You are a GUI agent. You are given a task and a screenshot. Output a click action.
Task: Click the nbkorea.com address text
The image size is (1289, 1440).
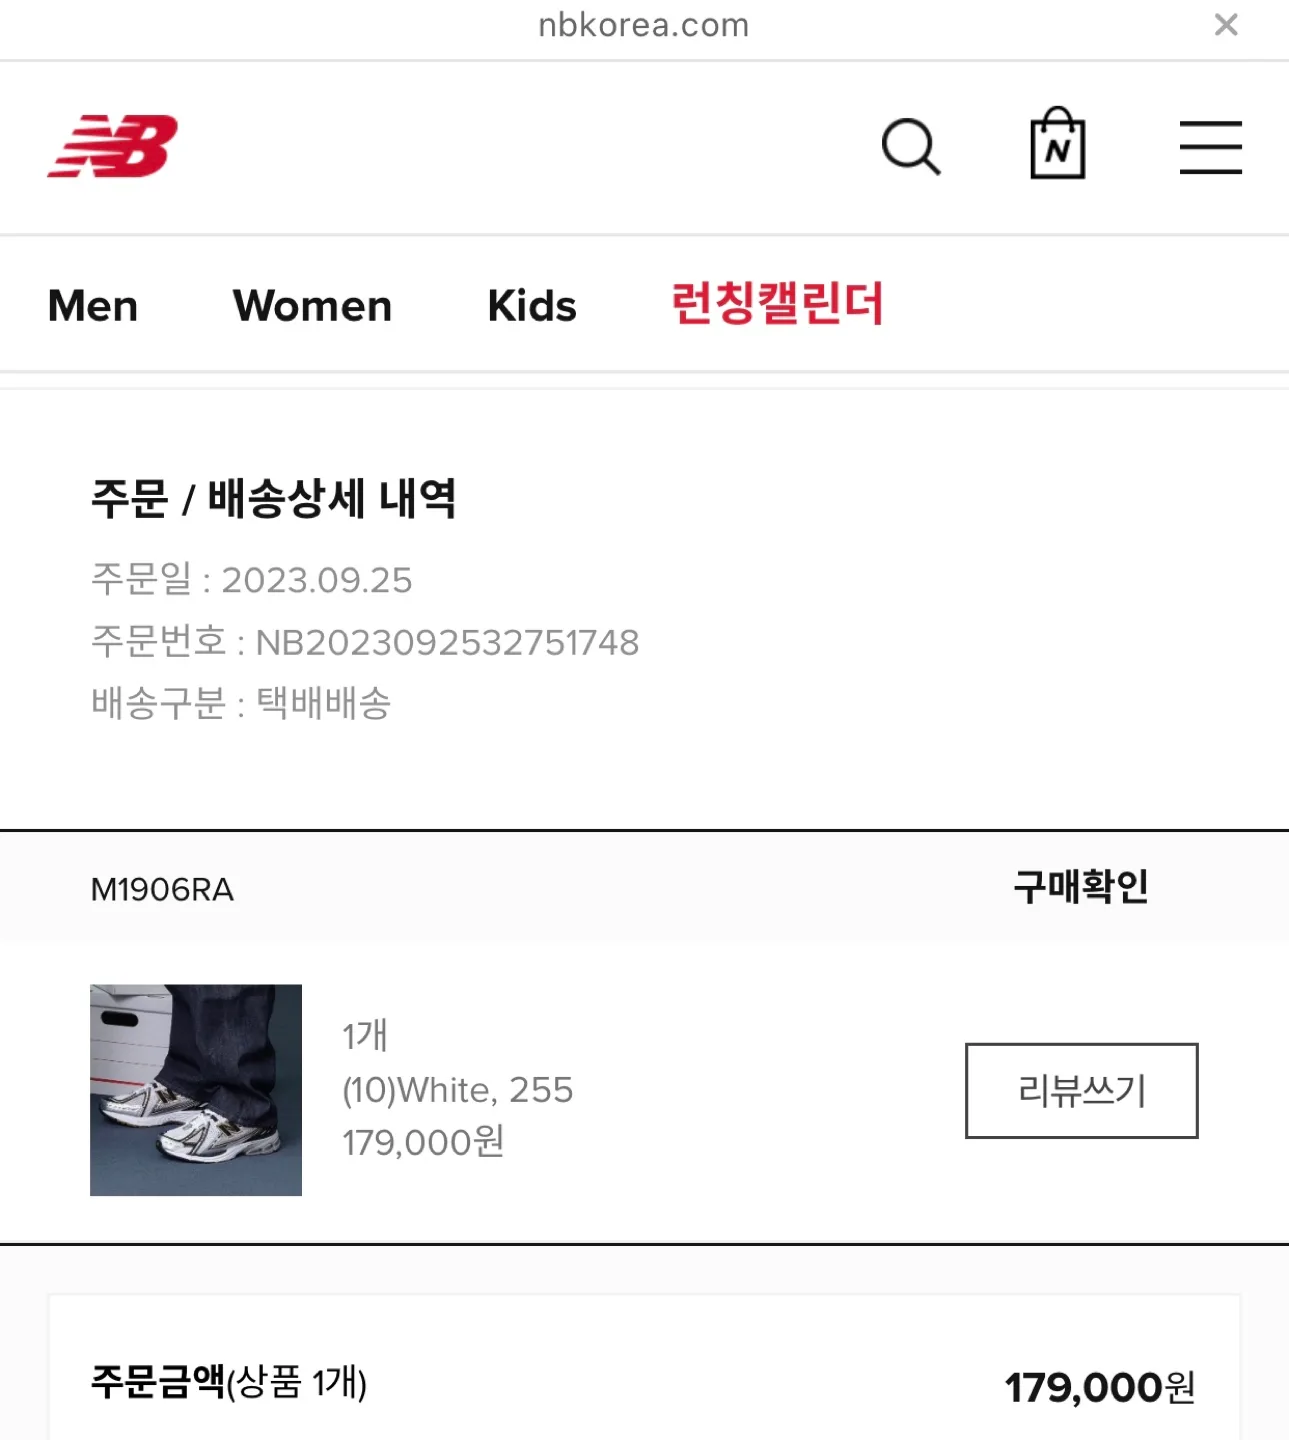pos(644,25)
